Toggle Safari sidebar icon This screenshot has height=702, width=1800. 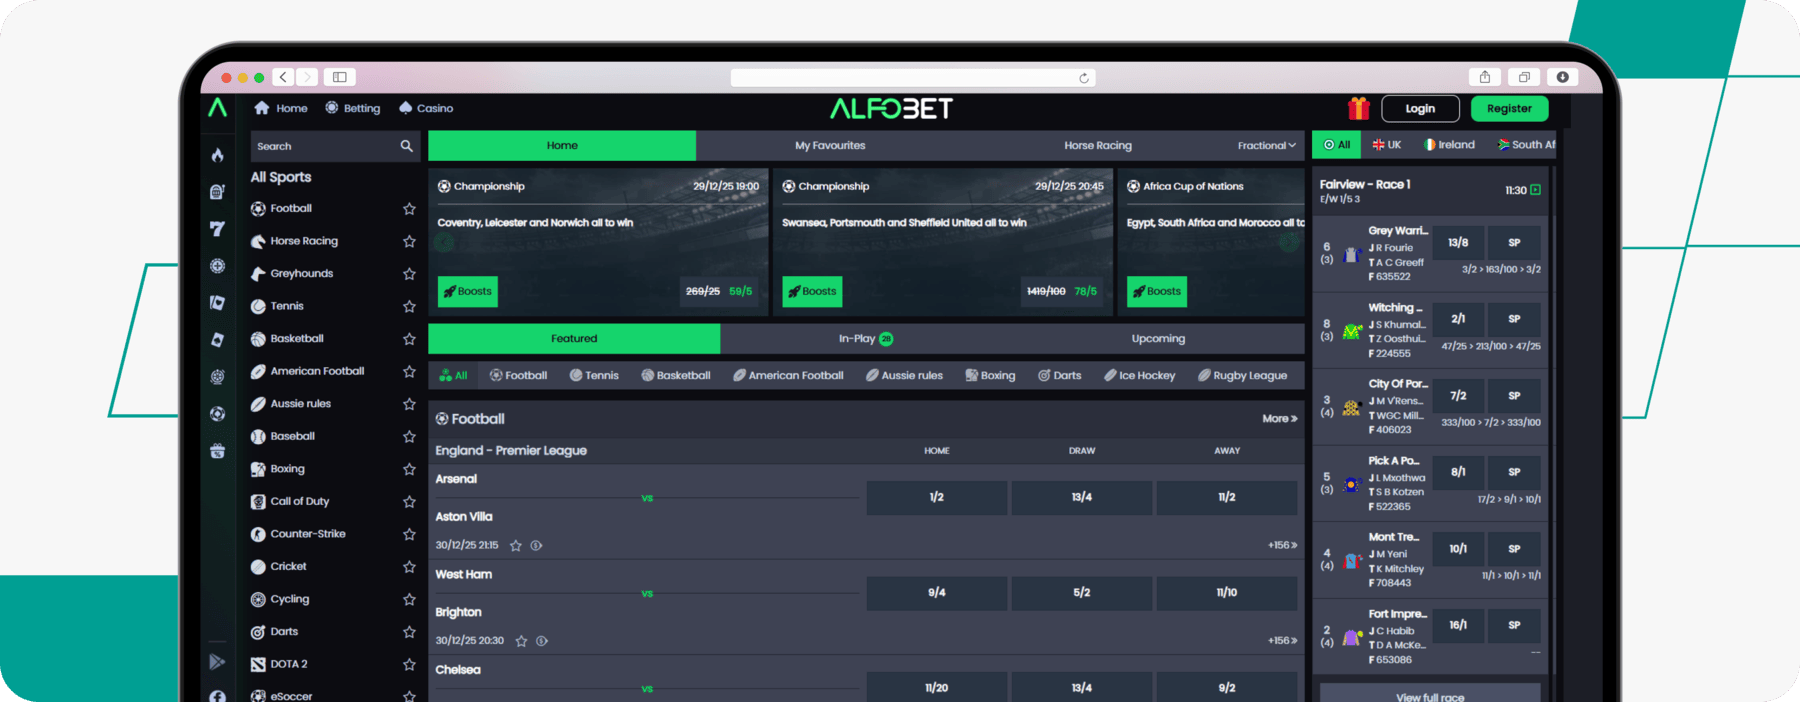click(x=340, y=77)
